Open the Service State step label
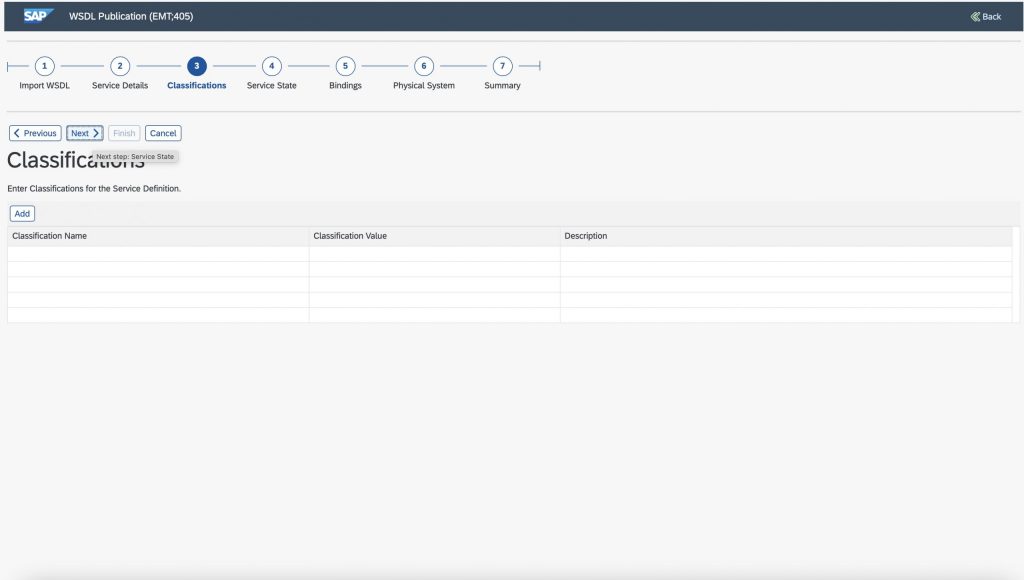The width and height of the screenshot is (1024, 580). pos(272,86)
